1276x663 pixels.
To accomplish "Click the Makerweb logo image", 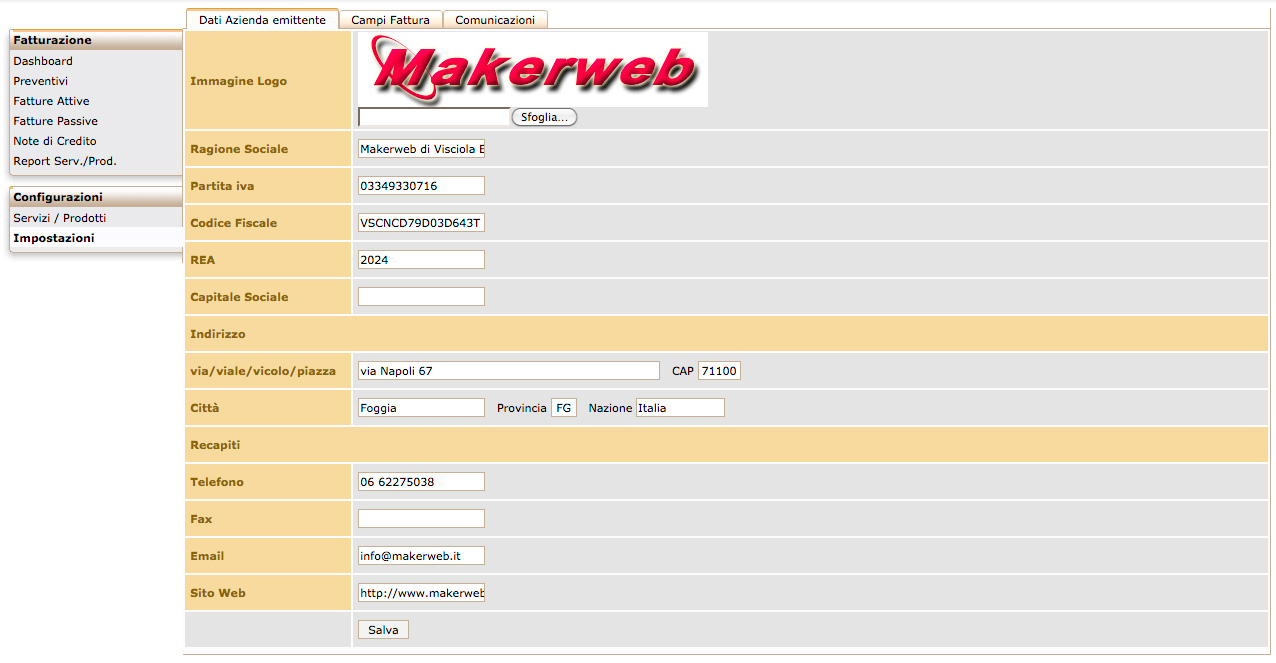I will (533, 69).
